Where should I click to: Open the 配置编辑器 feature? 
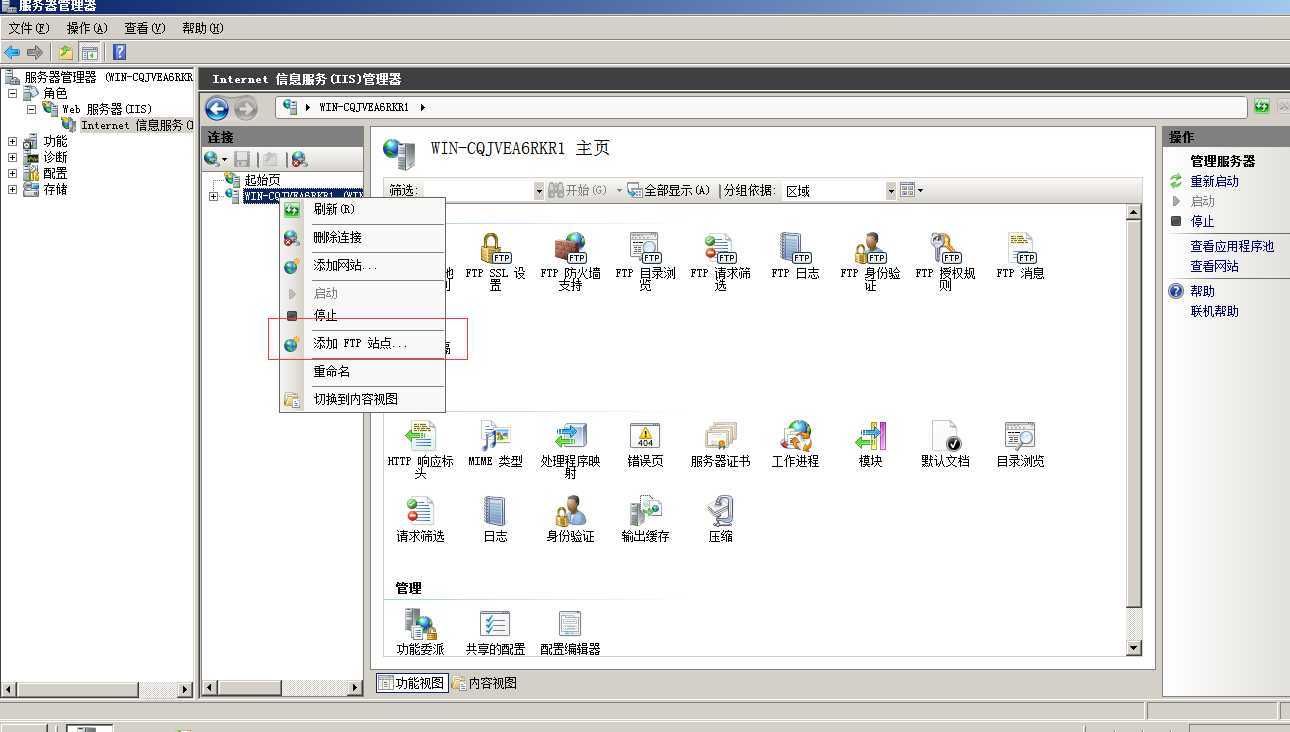tap(570, 631)
